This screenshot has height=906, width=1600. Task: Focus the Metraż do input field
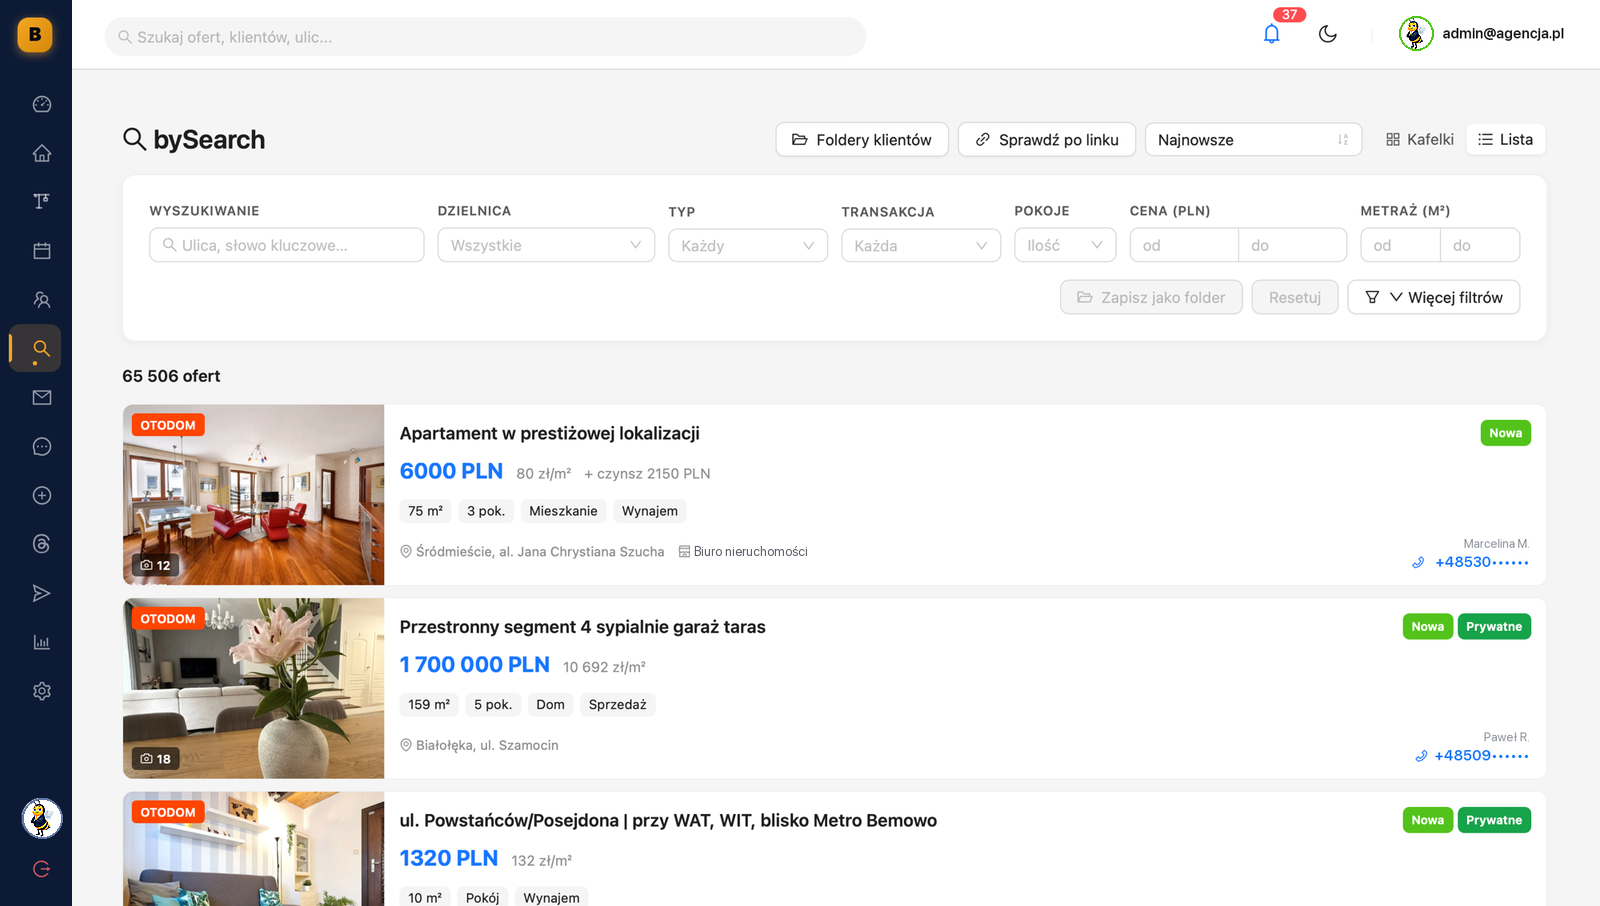click(1480, 245)
